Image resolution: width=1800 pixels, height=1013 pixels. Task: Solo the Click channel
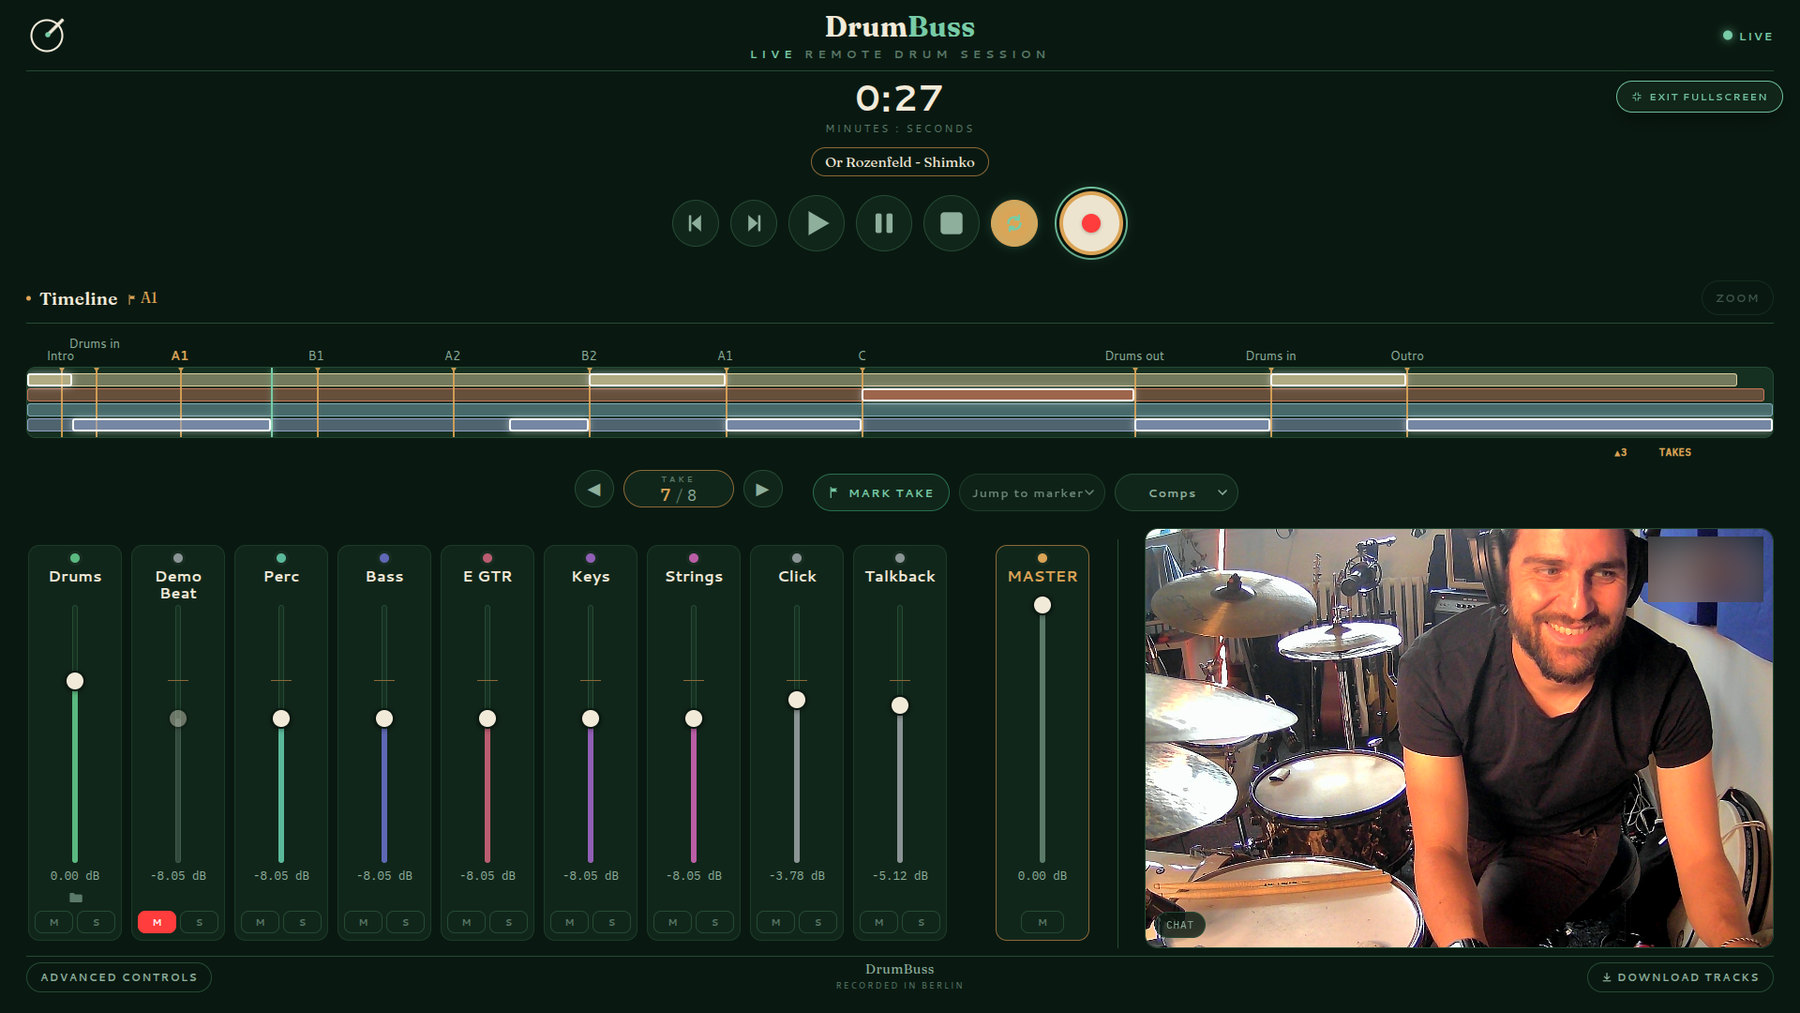click(x=817, y=922)
